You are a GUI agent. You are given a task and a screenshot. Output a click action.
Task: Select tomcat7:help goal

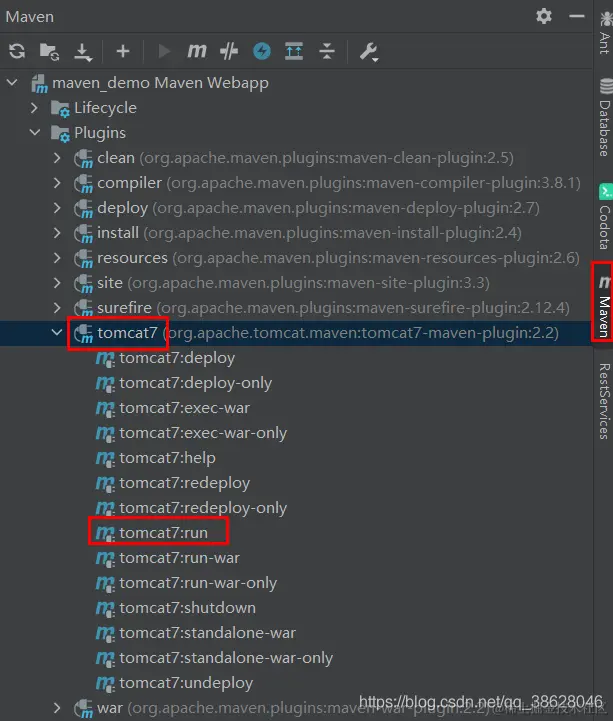click(167, 458)
